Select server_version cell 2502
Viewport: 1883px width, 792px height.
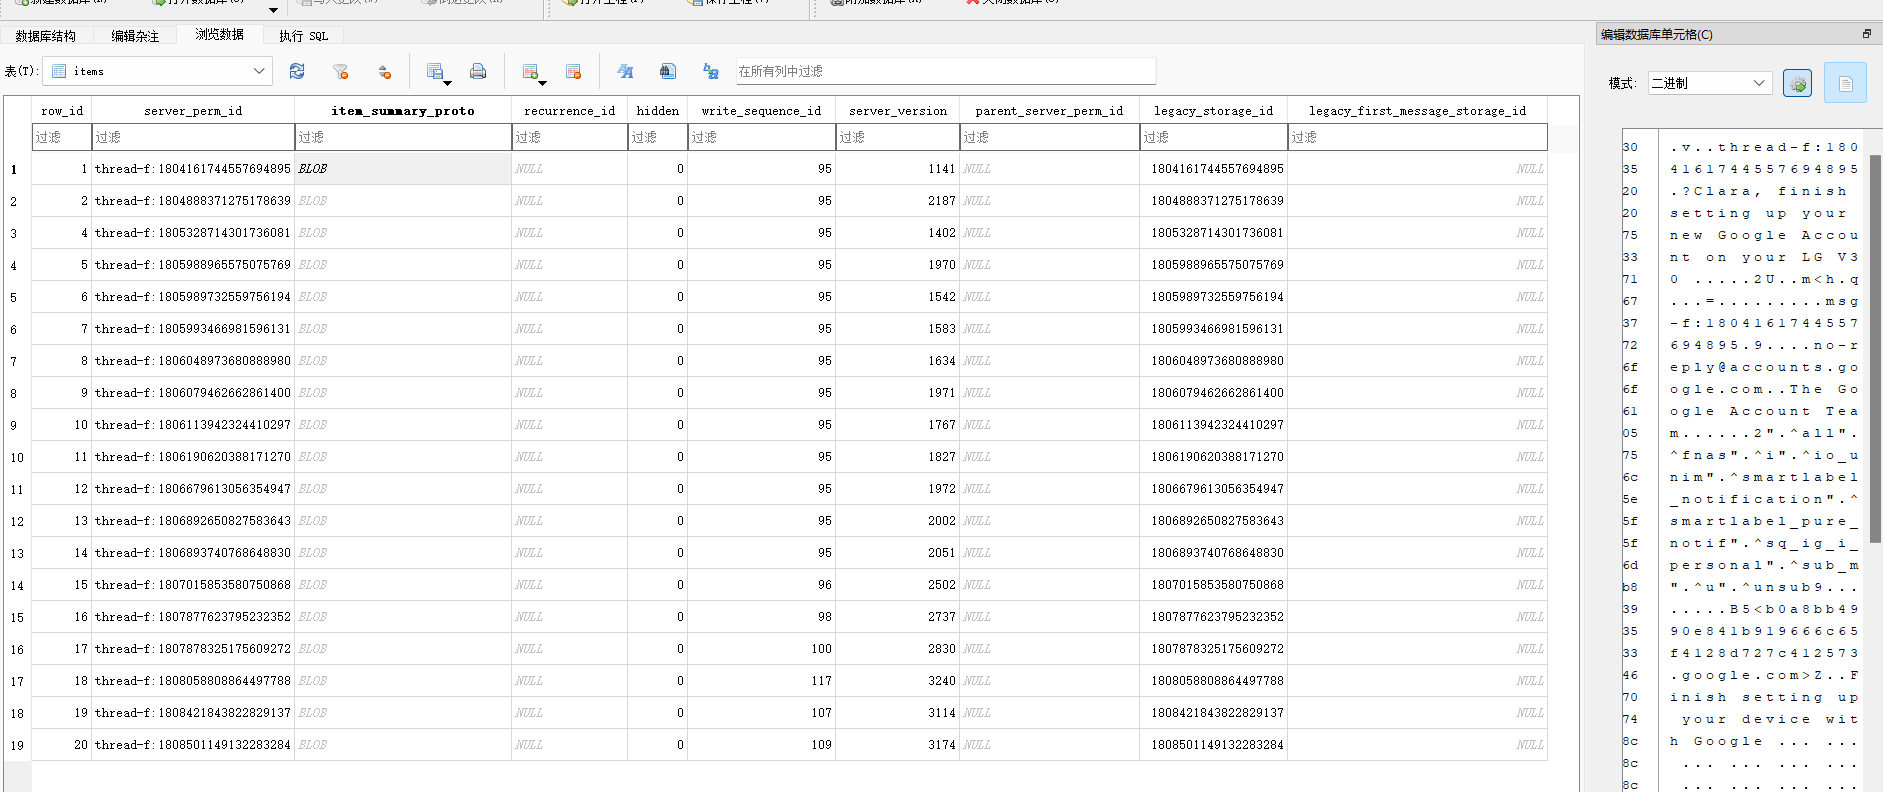click(x=898, y=585)
